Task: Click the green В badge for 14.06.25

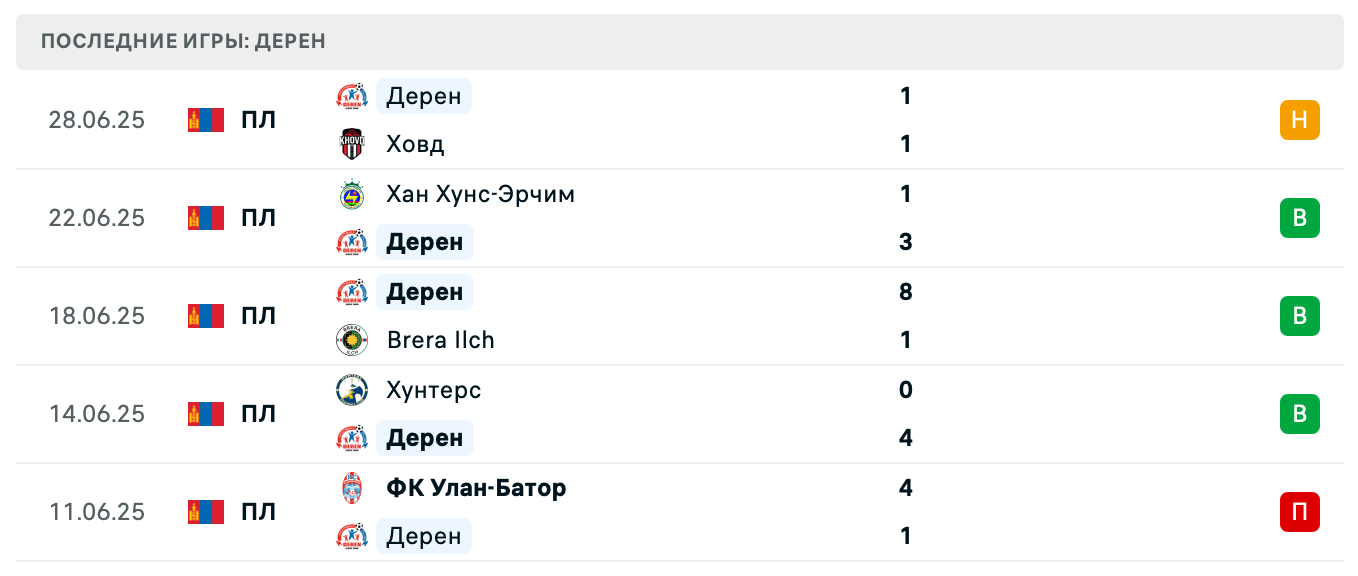Action: [x=1299, y=414]
